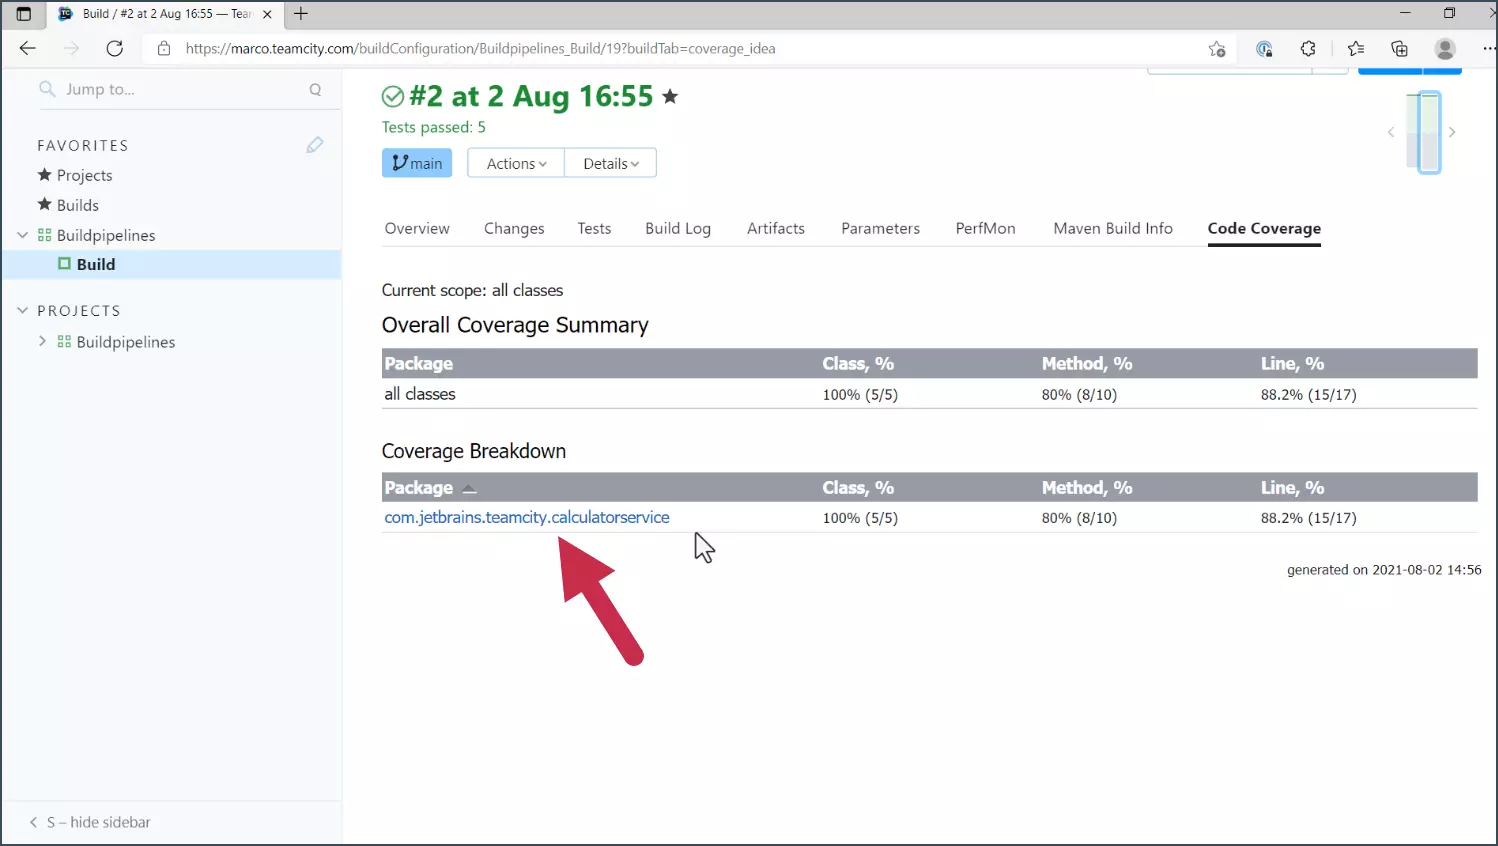Open the browser favorites star list icon
The image size is (1498, 846).
pos(1355,48)
